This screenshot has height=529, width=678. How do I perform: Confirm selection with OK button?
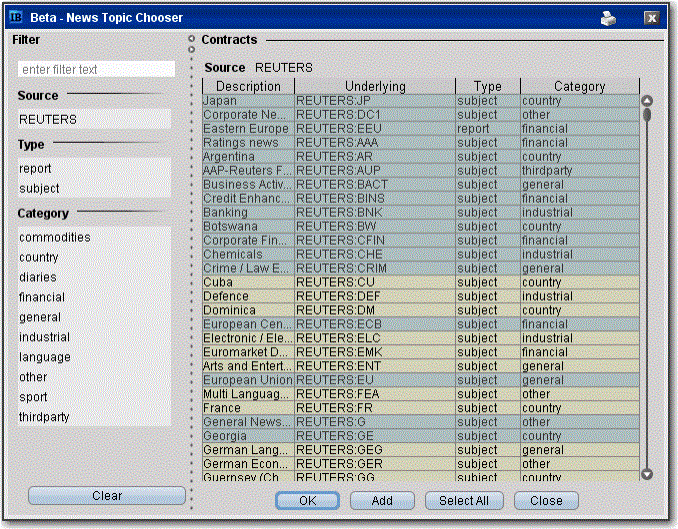coord(307,500)
